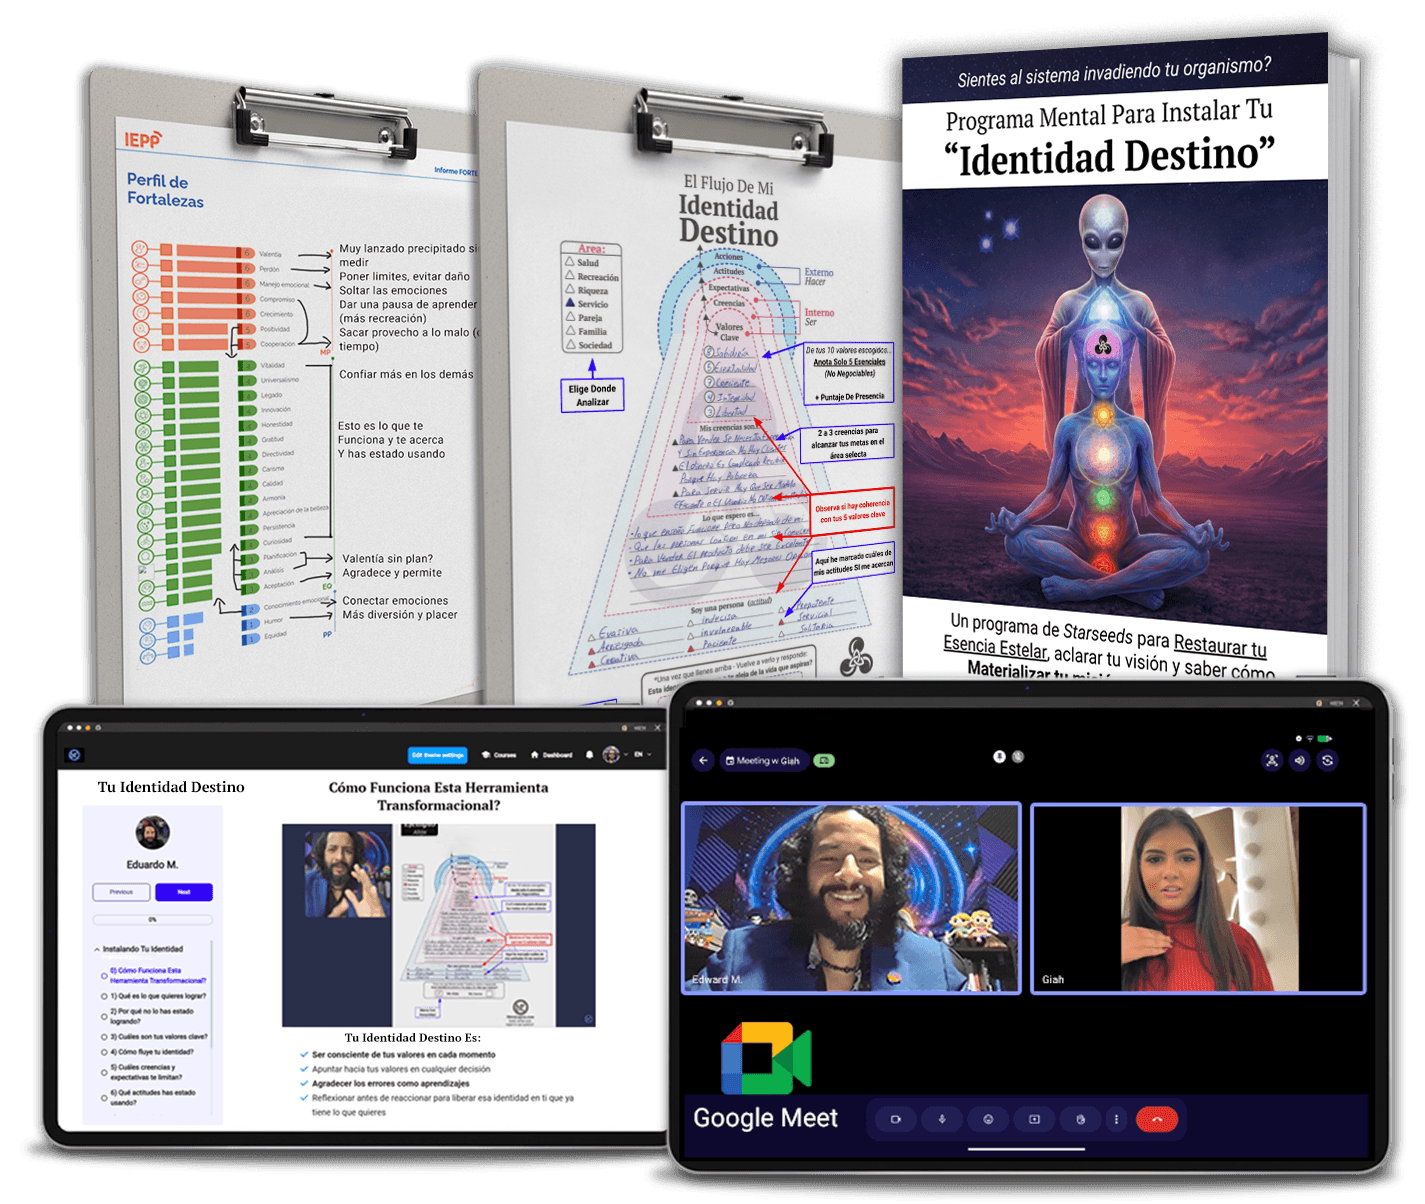
Task: Send a reaction with the emoji icon
Action: tap(988, 1120)
